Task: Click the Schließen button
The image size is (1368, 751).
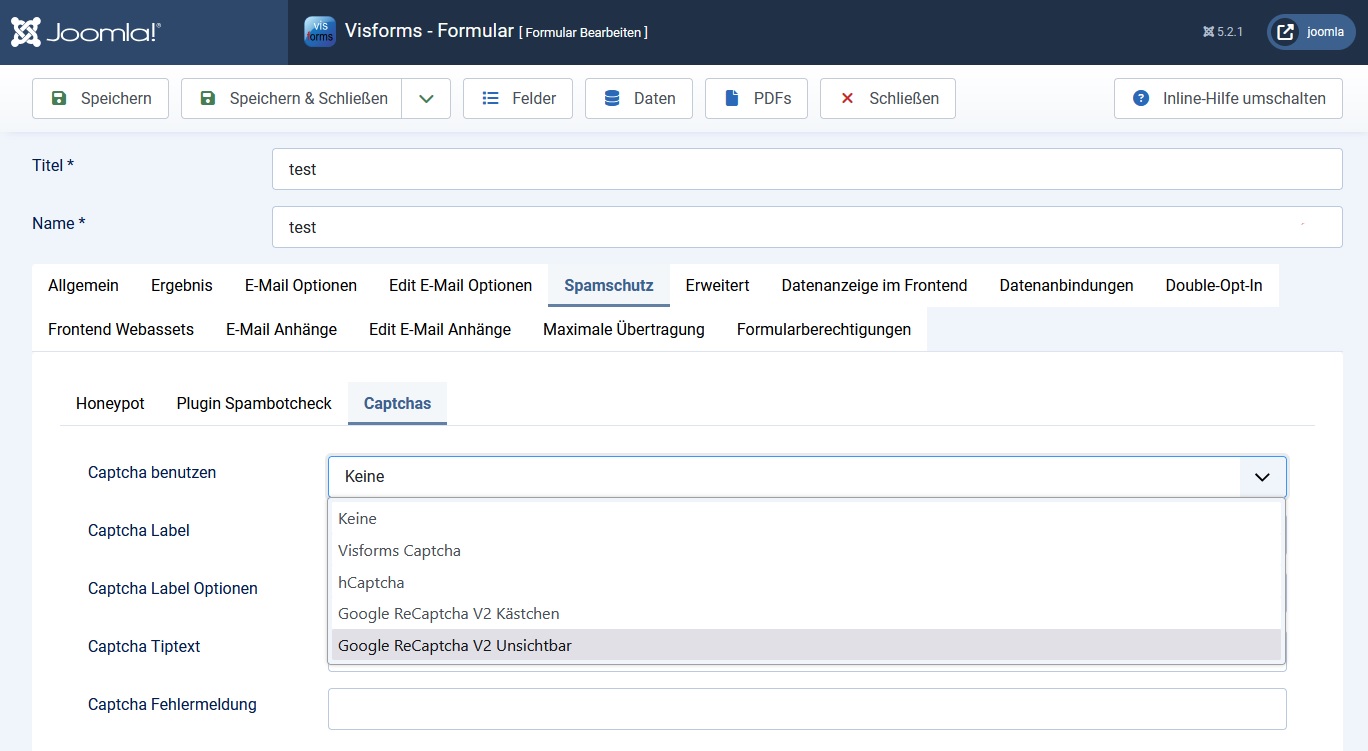Action: [888, 98]
